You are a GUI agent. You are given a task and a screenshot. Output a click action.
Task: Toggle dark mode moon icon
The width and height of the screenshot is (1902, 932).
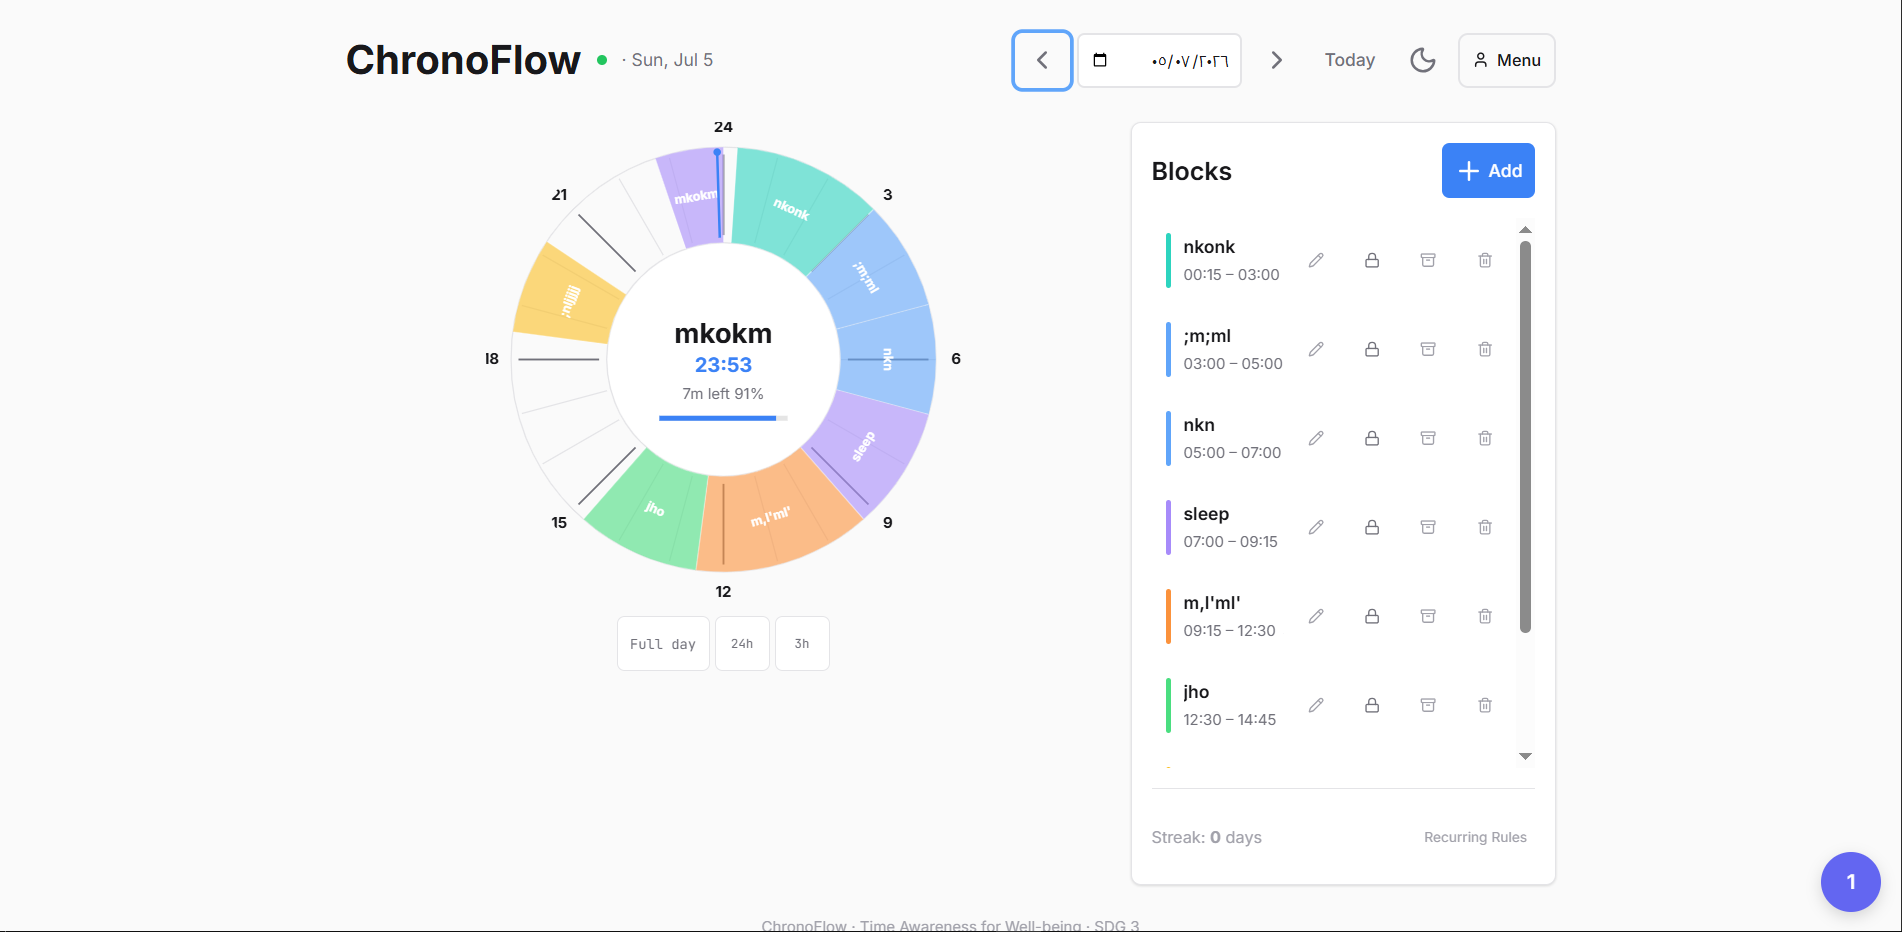point(1422,60)
